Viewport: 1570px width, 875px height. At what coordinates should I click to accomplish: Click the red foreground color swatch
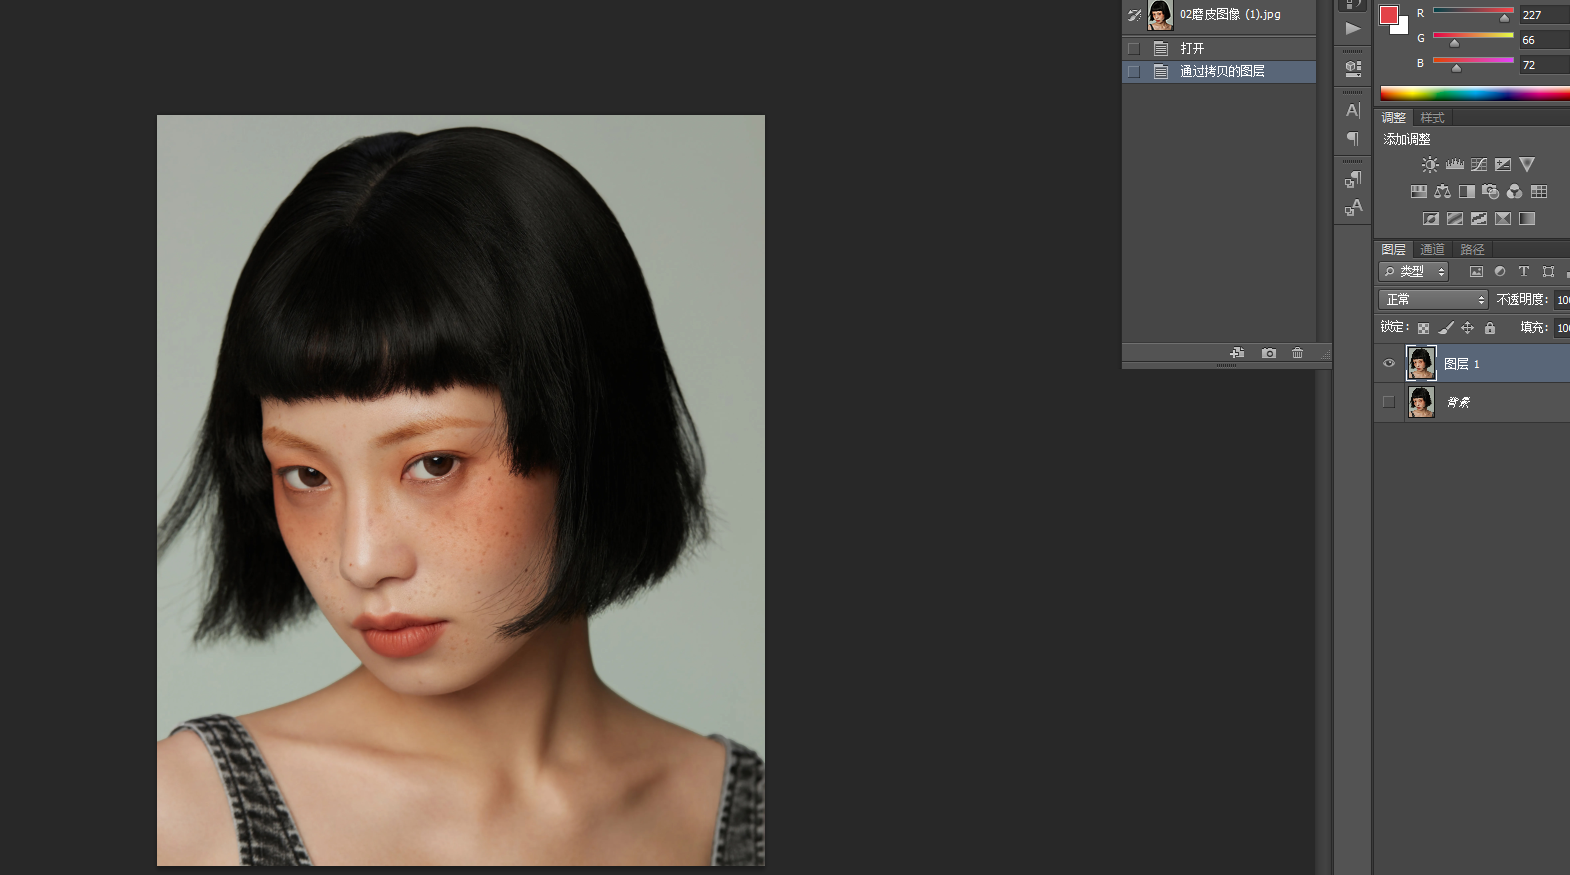(x=1388, y=14)
